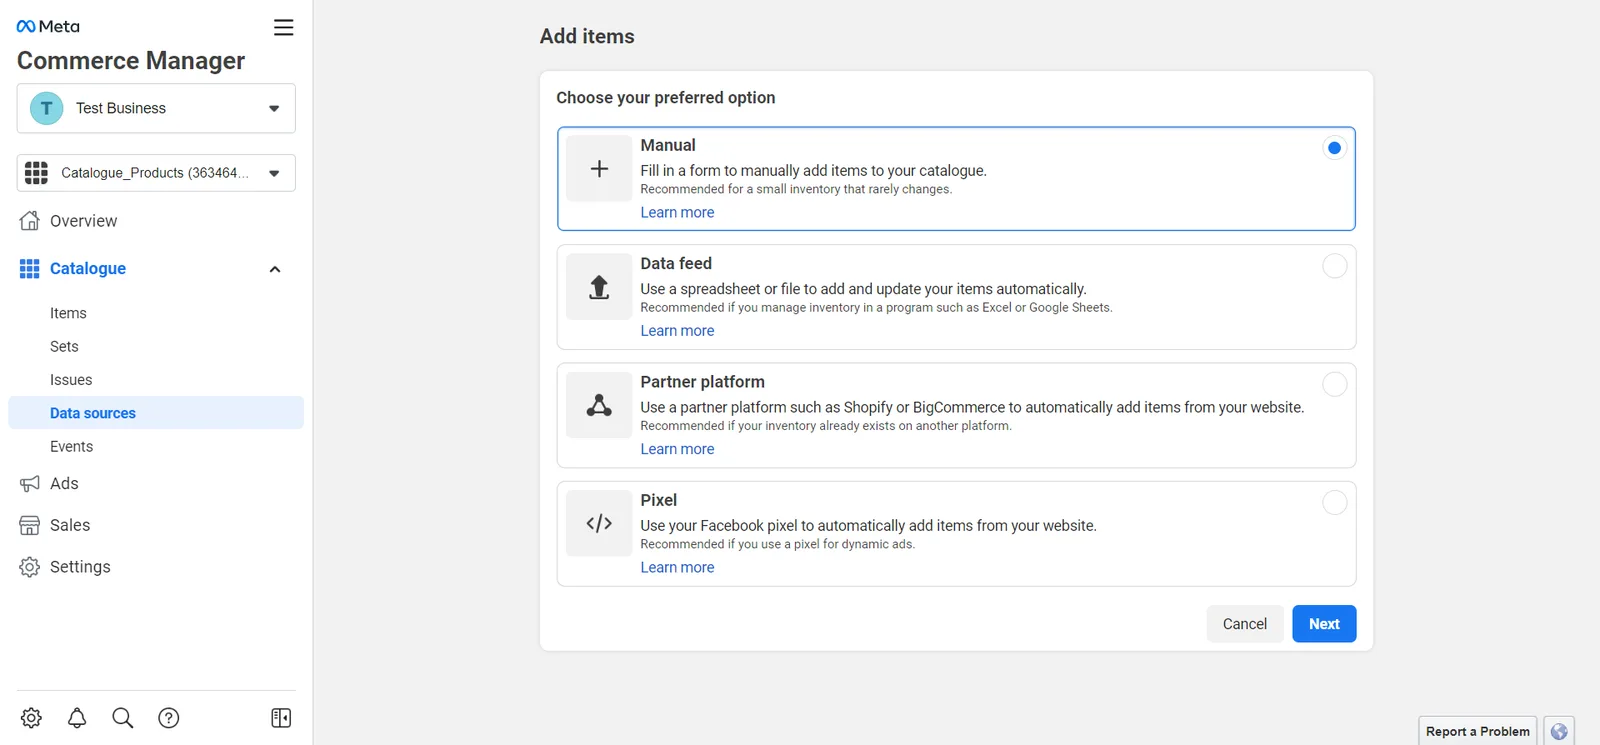
Task: Click the collapse sidebar panel icon
Action: click(281, 718)
